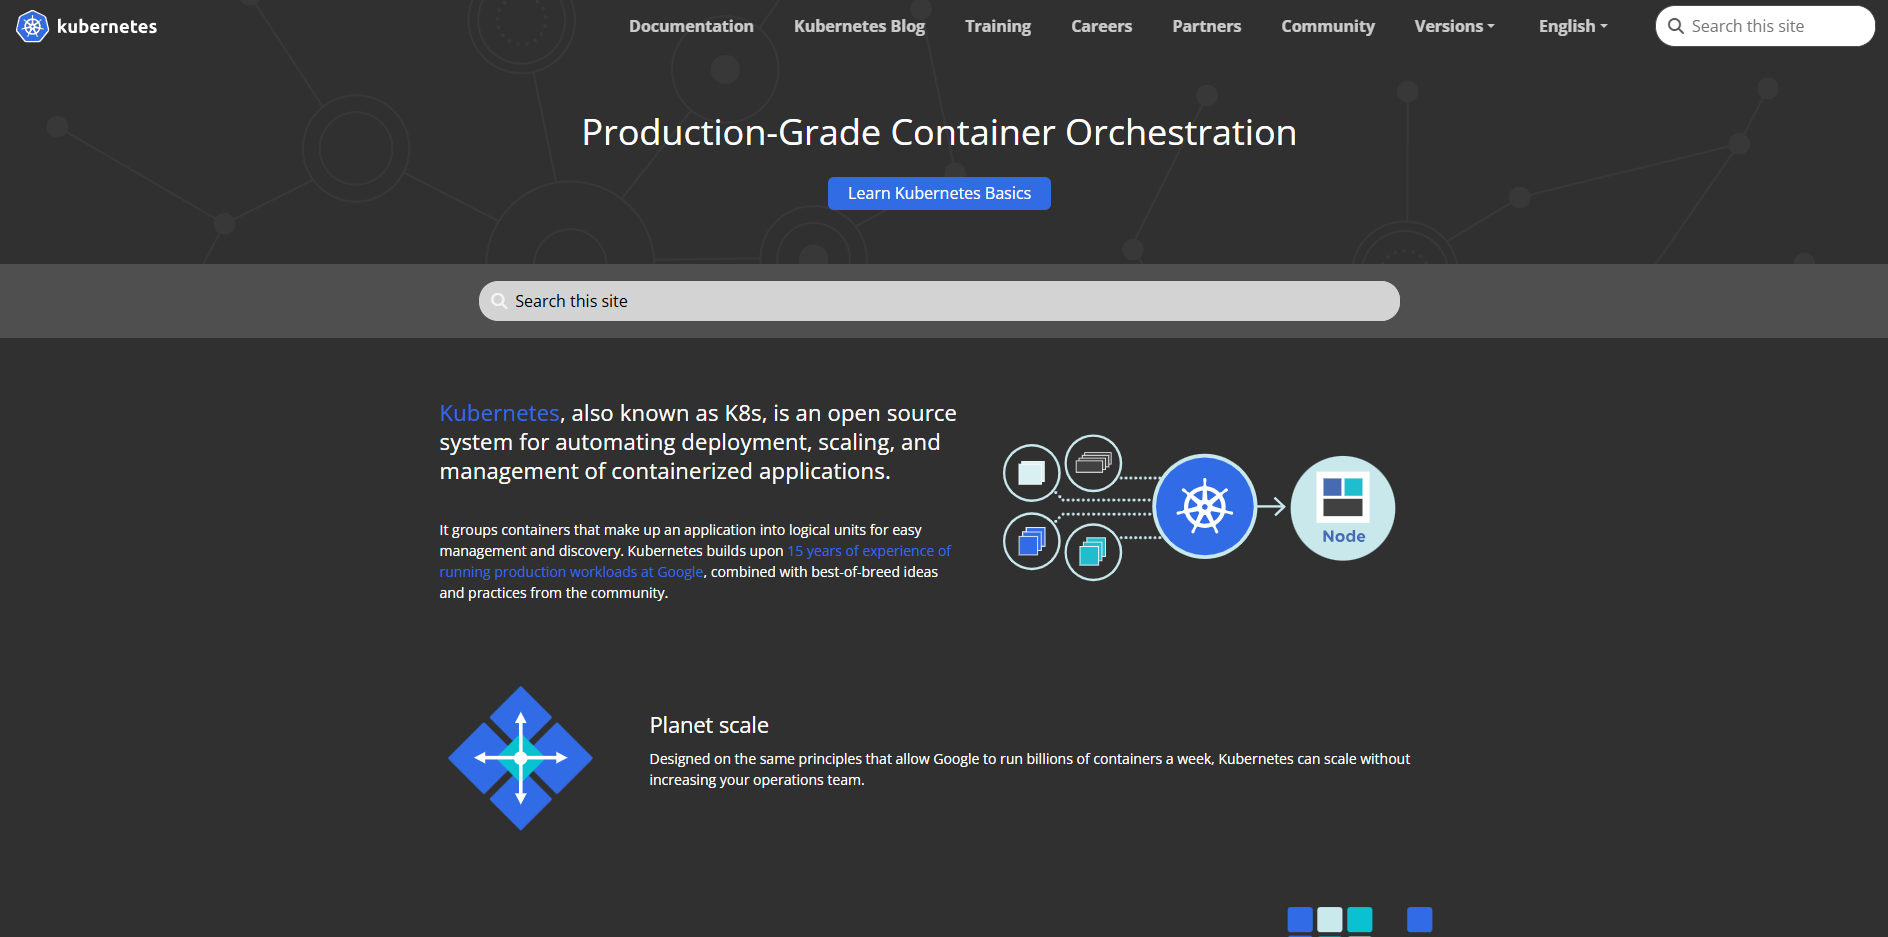1888x937 pixels.
Task: Click the multi-container stack icon at diagram top
Action: (1093, 462)
